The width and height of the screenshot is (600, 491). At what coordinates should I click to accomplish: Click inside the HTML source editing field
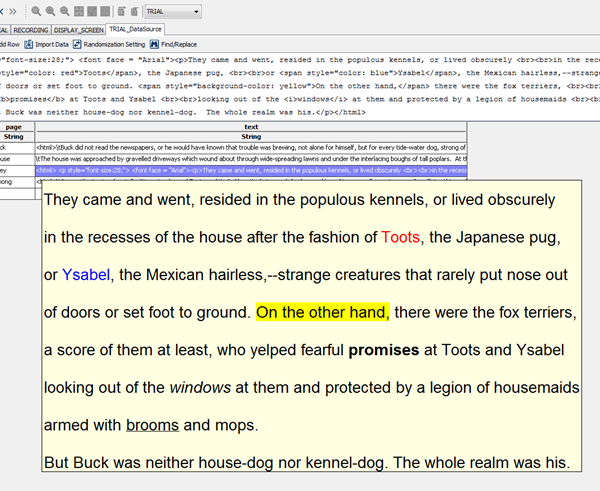click(300, 86)
